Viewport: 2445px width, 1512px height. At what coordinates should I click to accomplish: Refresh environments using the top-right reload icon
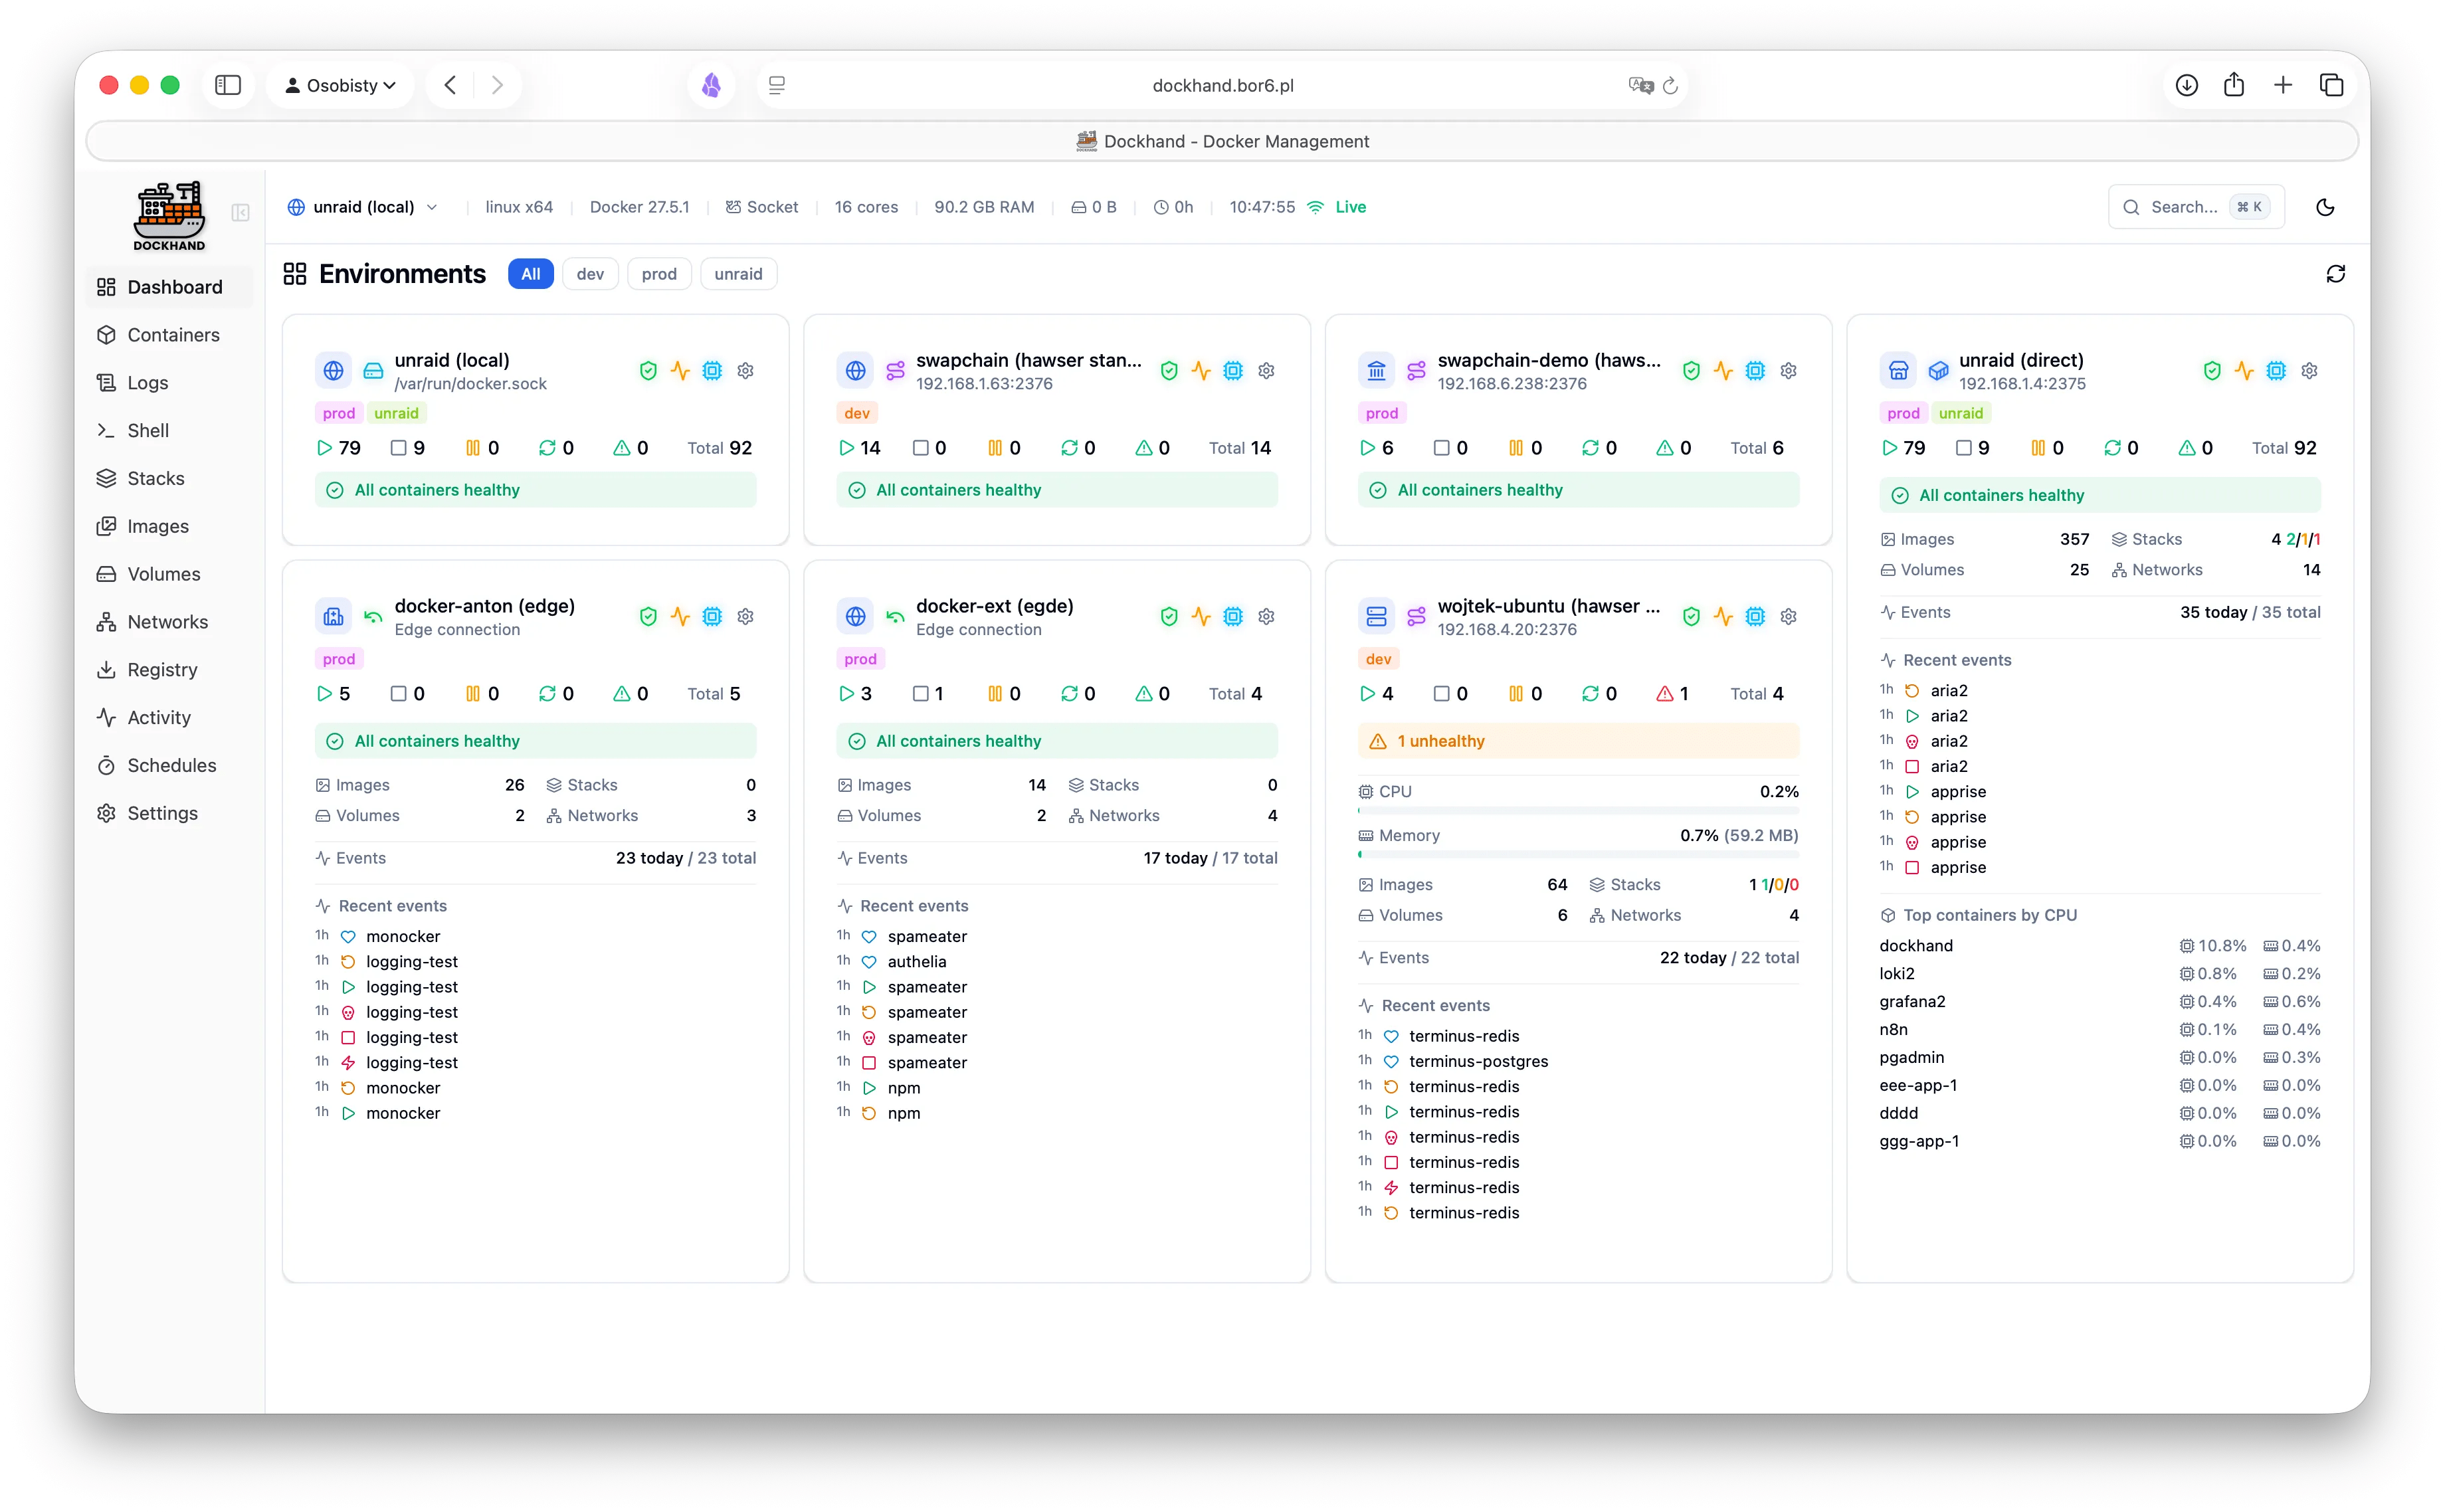pos(2335,274)
